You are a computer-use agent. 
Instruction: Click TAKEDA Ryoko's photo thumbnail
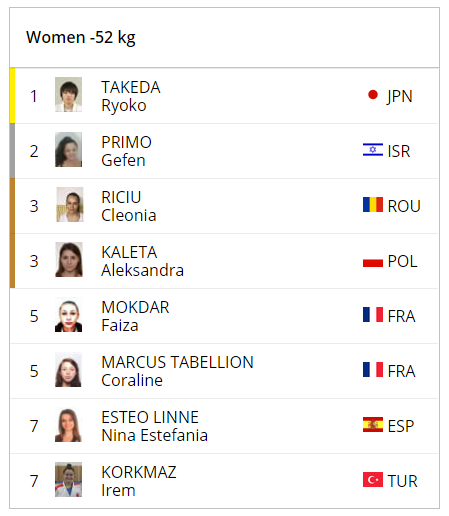68,95
